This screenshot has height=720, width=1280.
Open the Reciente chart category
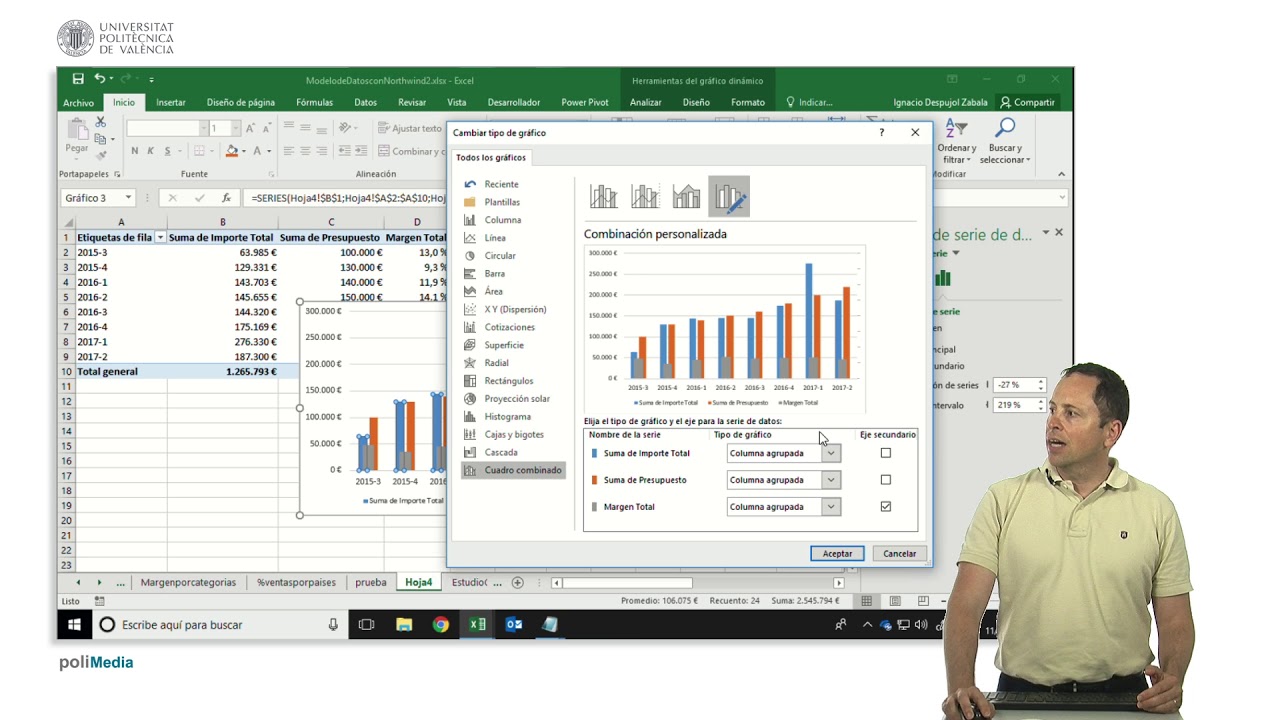point(501,184)
